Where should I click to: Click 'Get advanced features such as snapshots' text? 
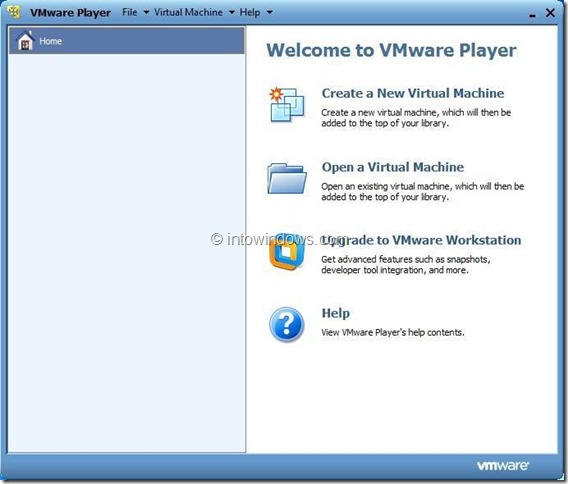(x=406, y=259)
